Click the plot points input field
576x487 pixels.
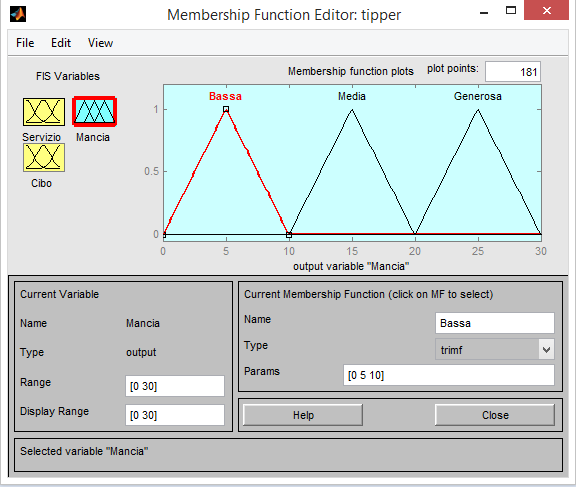[x=513, y=72]
